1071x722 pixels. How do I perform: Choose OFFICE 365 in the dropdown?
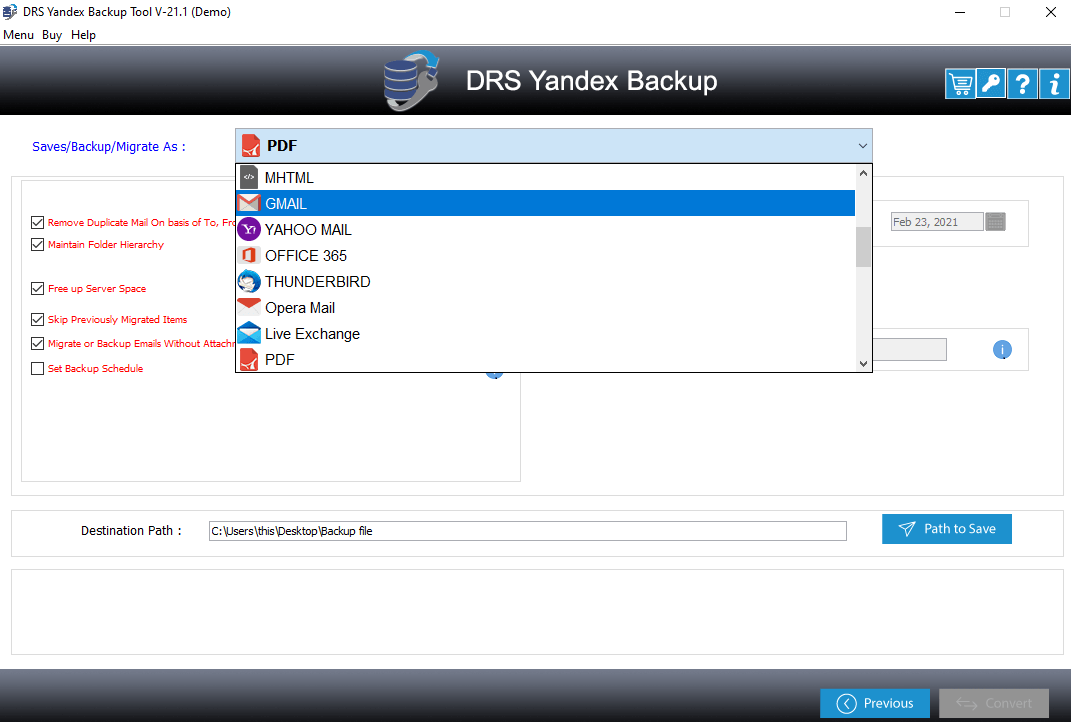[546, 255]
